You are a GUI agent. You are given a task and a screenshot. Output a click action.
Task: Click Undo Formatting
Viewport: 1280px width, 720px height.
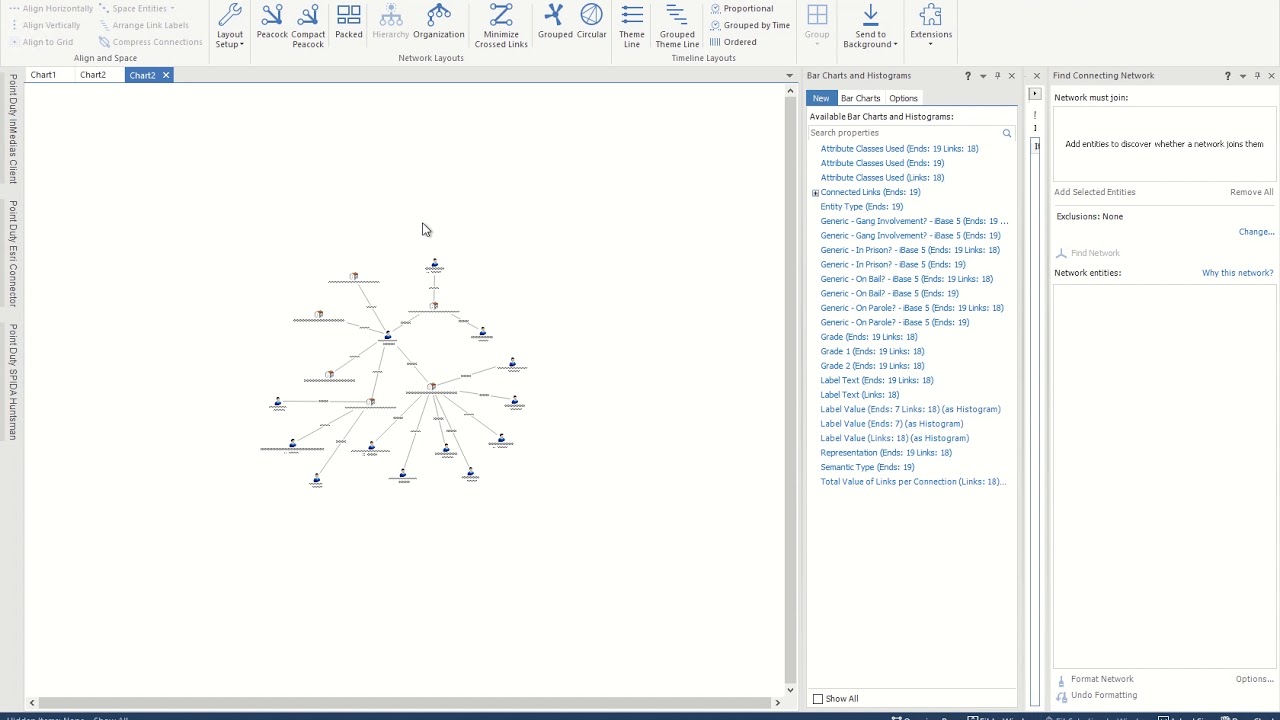point(1096,696)
